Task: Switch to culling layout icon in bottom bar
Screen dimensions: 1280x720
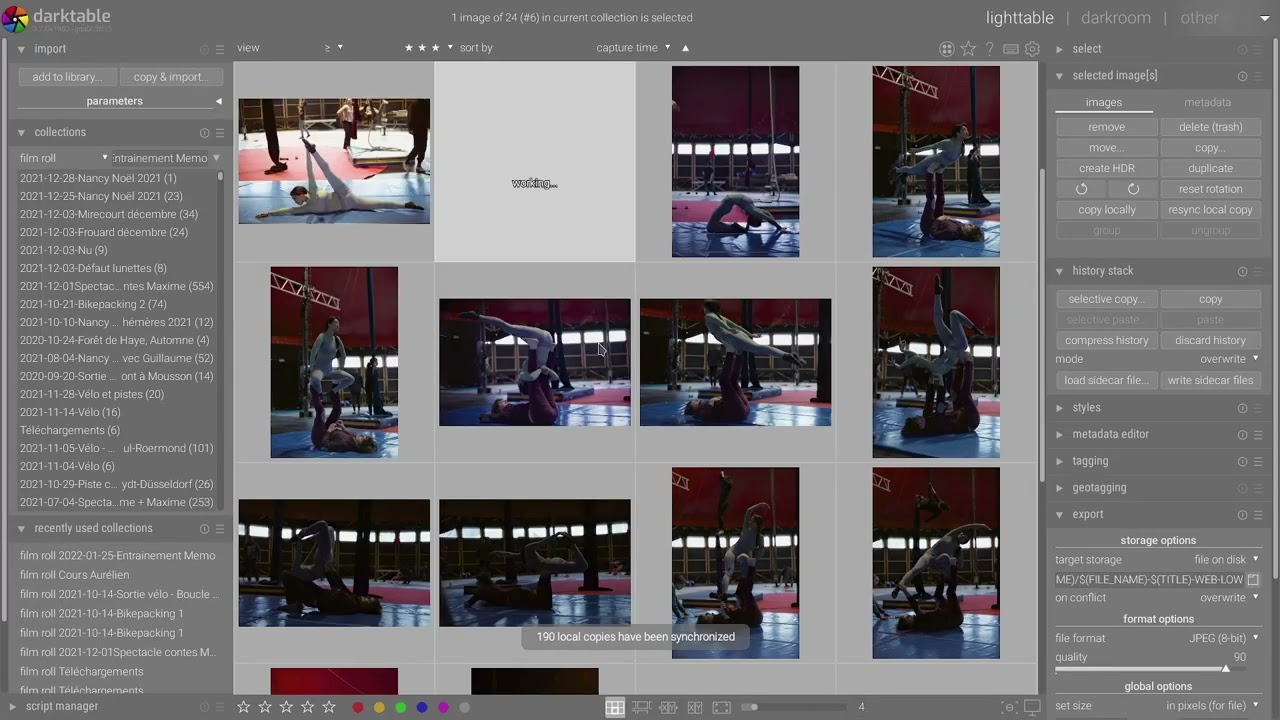Action: 695,708
